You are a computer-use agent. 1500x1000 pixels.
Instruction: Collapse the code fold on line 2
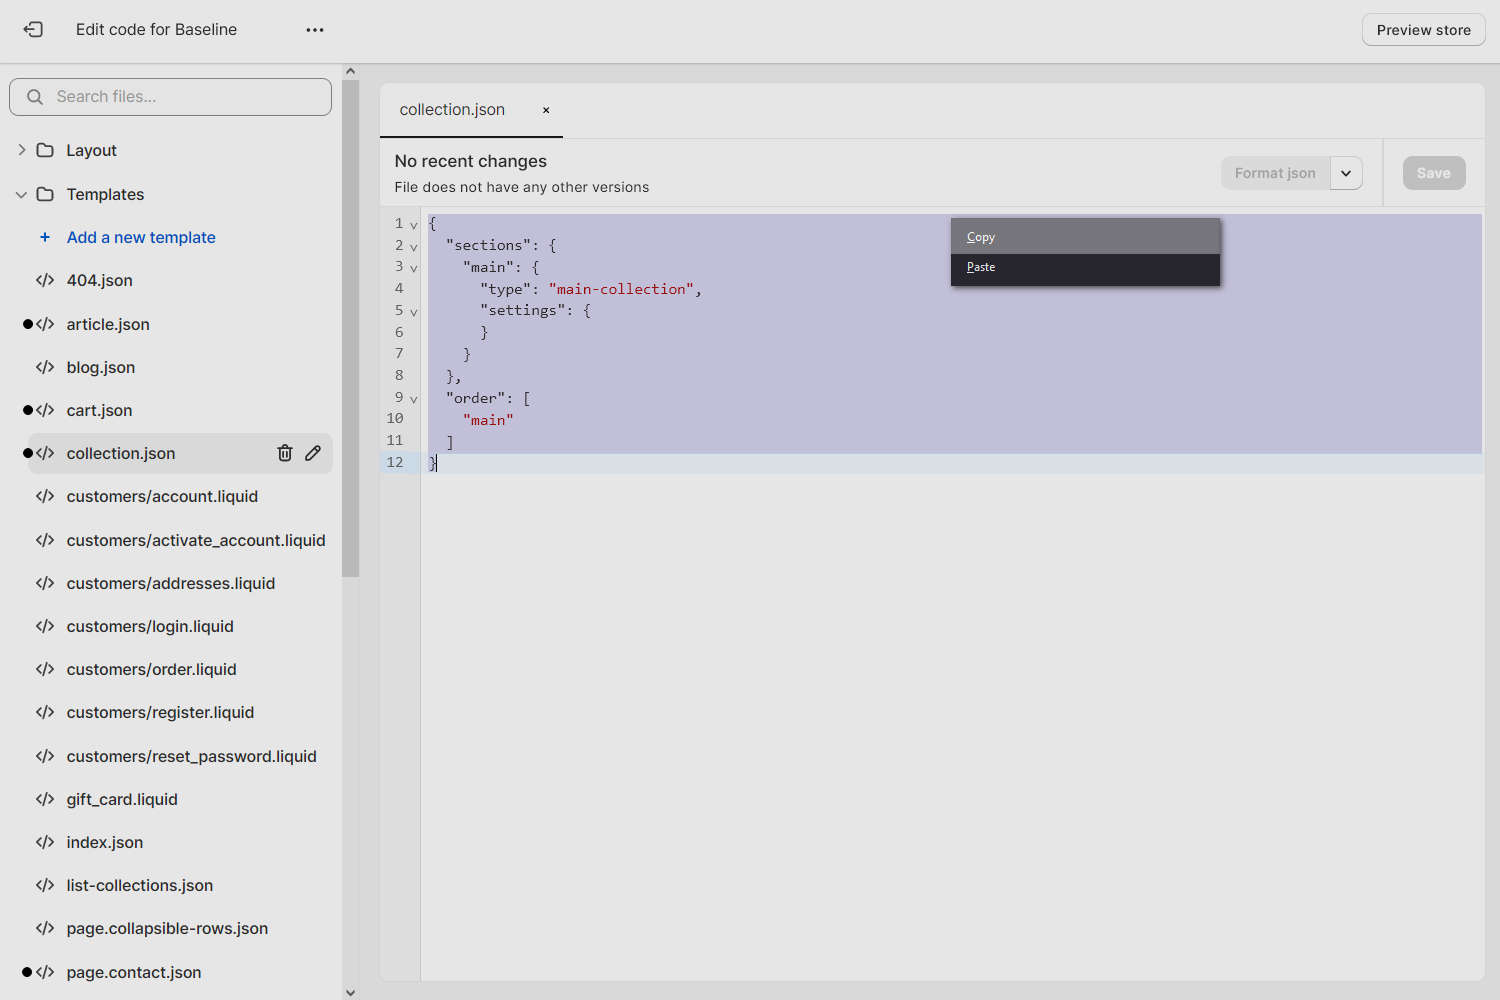pos(414,247)
